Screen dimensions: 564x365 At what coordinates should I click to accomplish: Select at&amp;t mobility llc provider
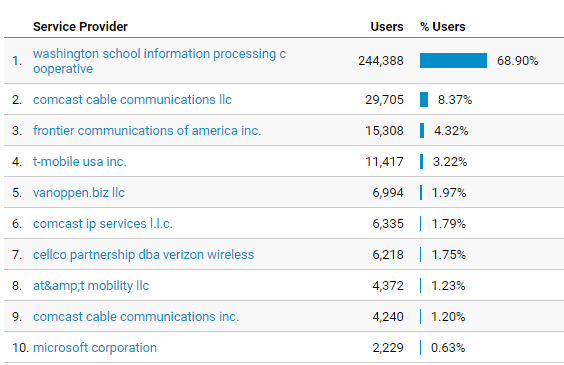point(91,286)
